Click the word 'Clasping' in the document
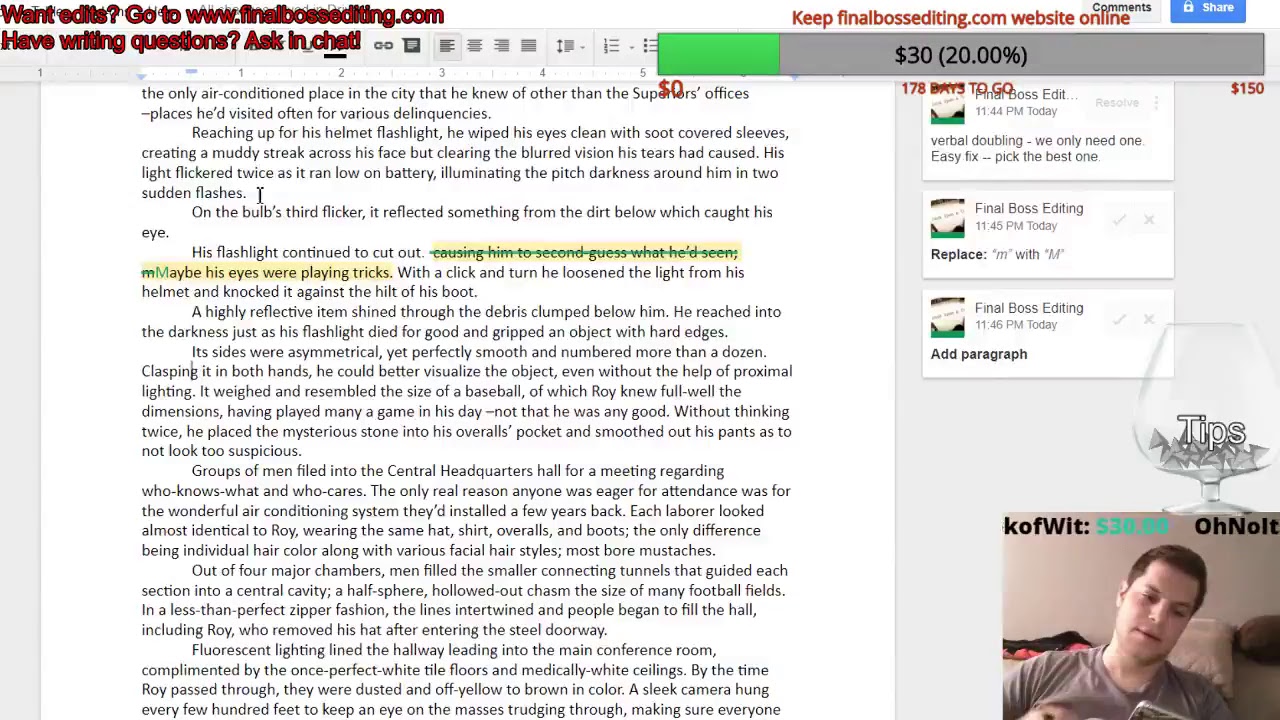The height and width of the screenshot is (720, 1280). point(170,371)
